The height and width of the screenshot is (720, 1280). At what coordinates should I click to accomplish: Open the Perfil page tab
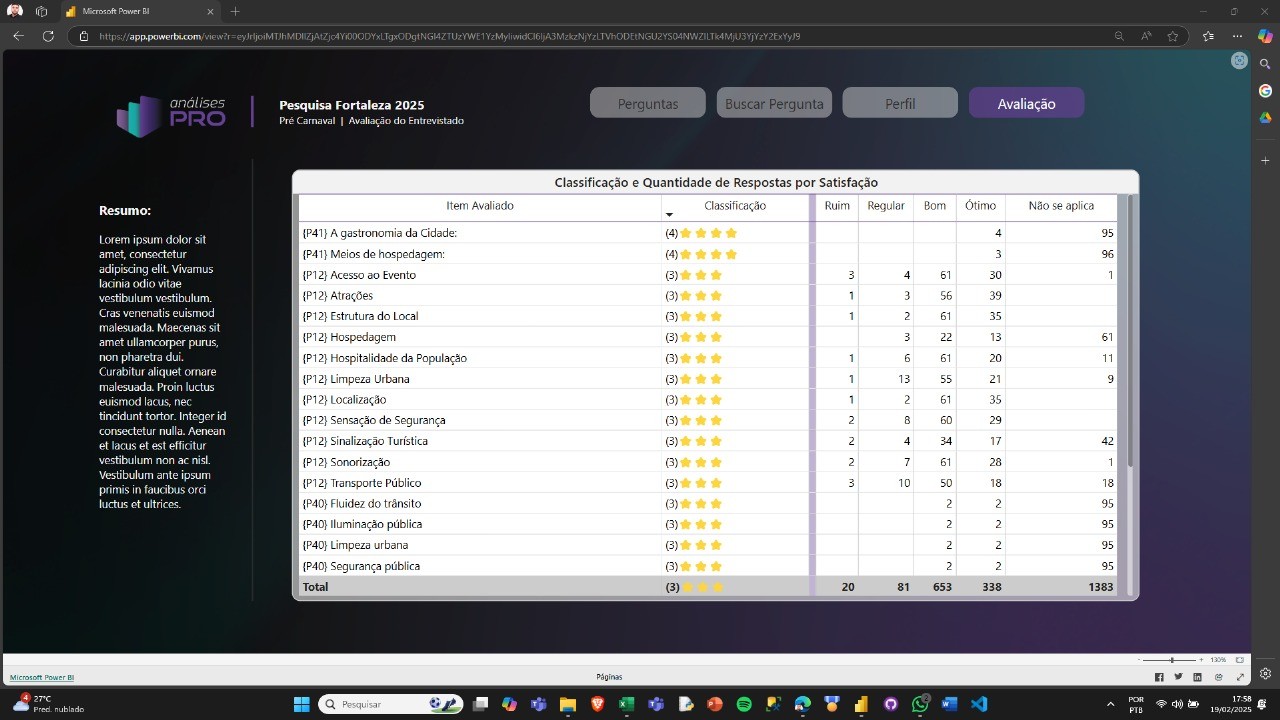900,103
